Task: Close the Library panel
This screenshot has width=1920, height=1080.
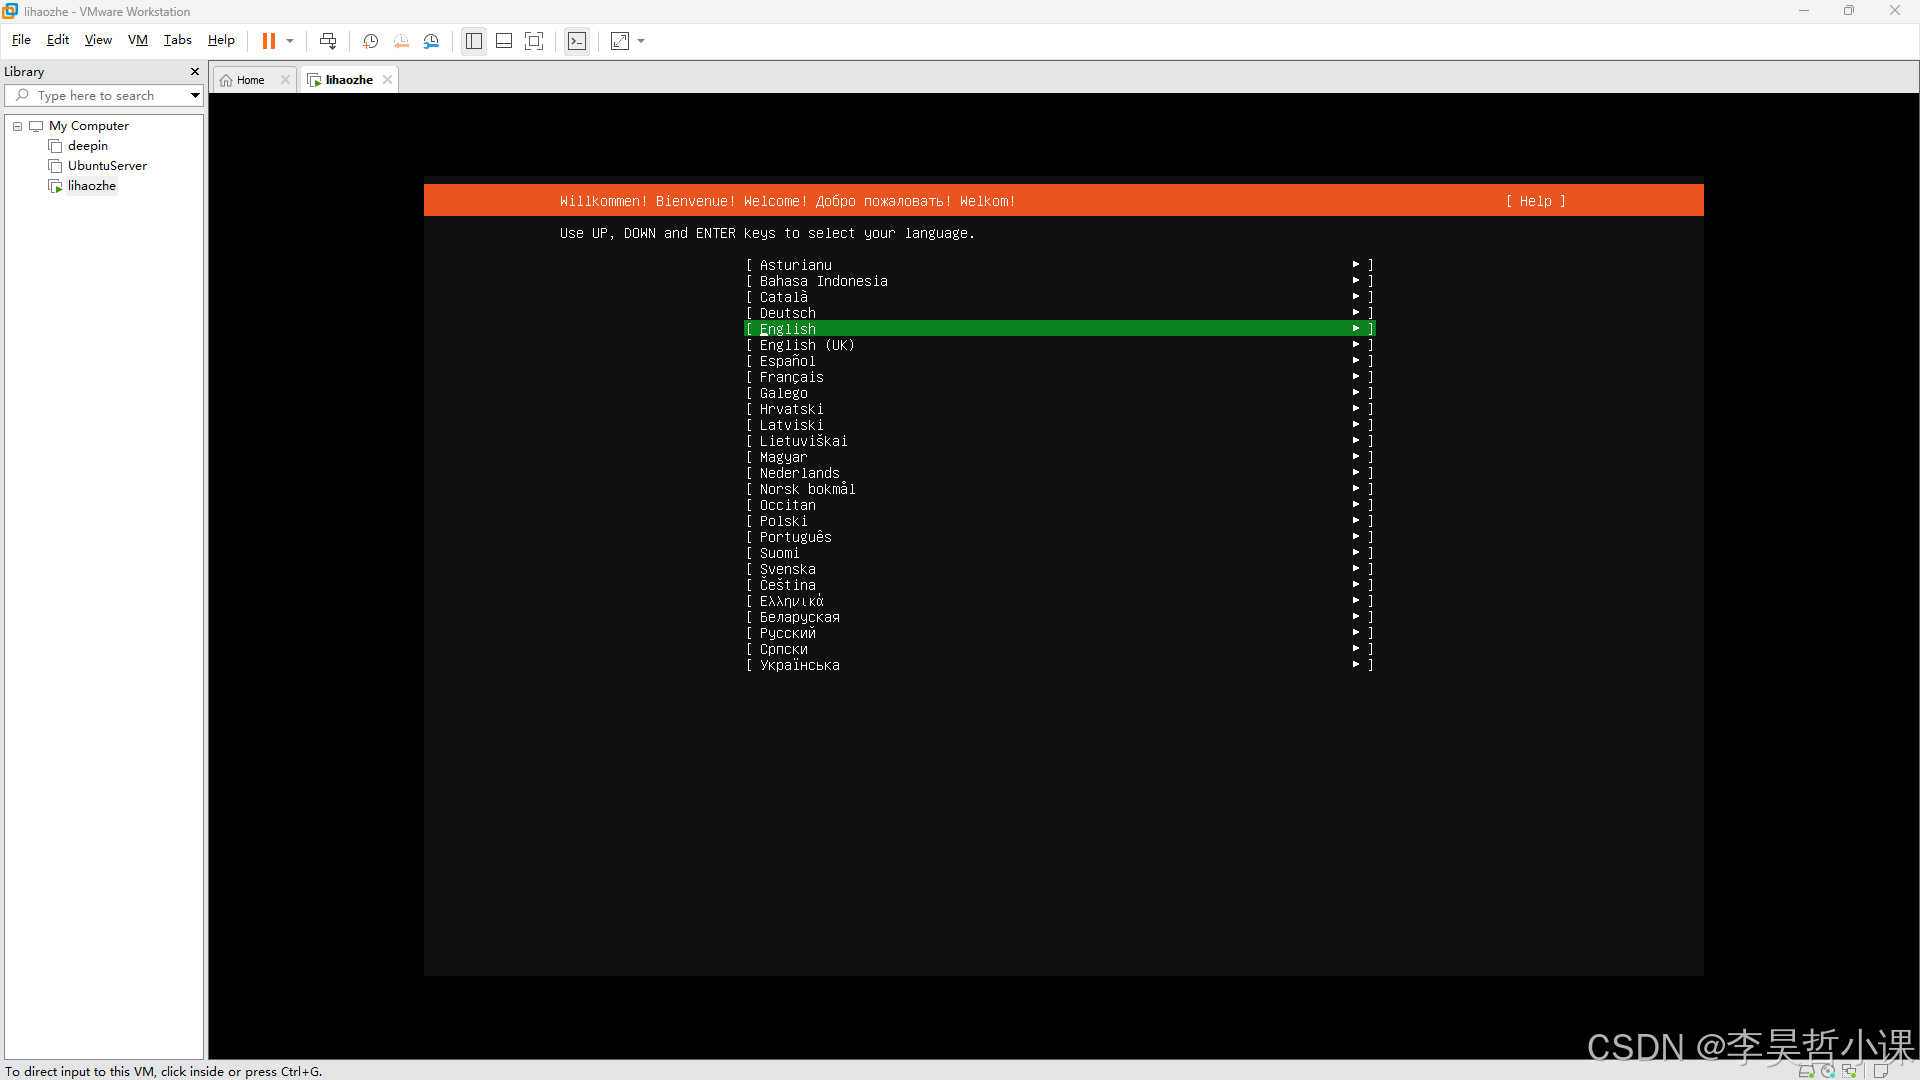Action: tap(195, 72)
